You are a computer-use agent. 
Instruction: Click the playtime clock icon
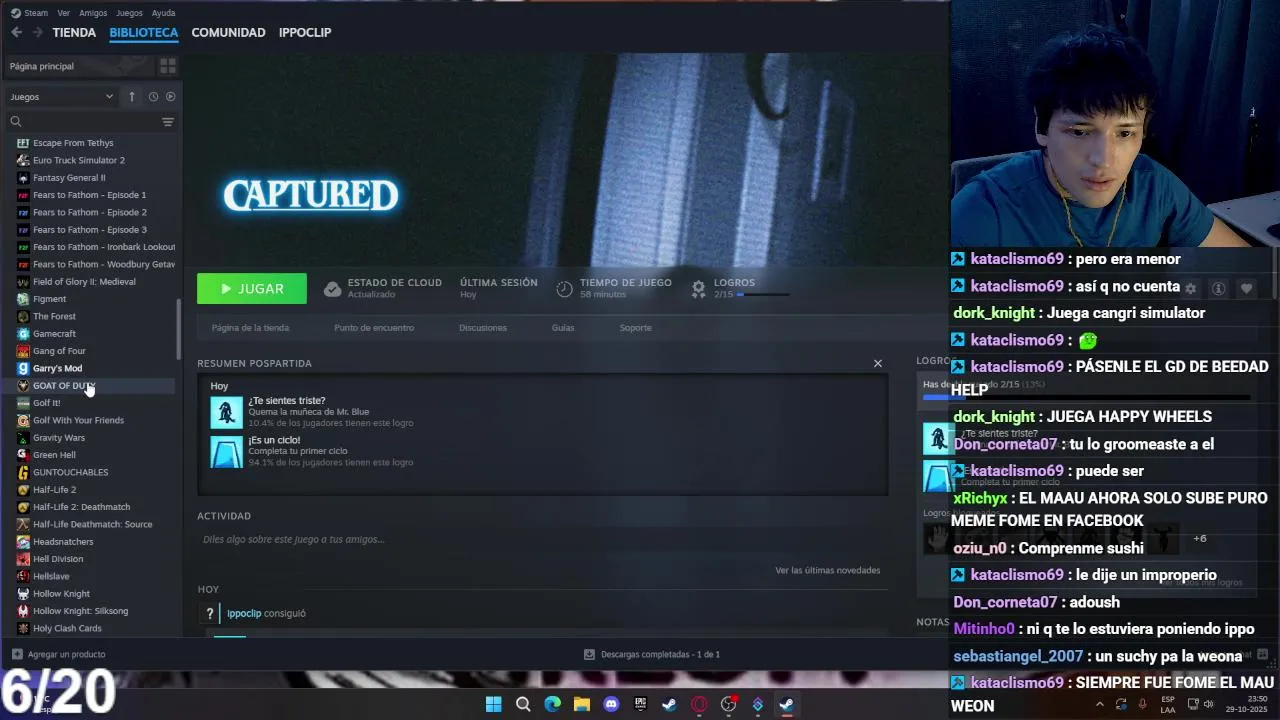564,289
